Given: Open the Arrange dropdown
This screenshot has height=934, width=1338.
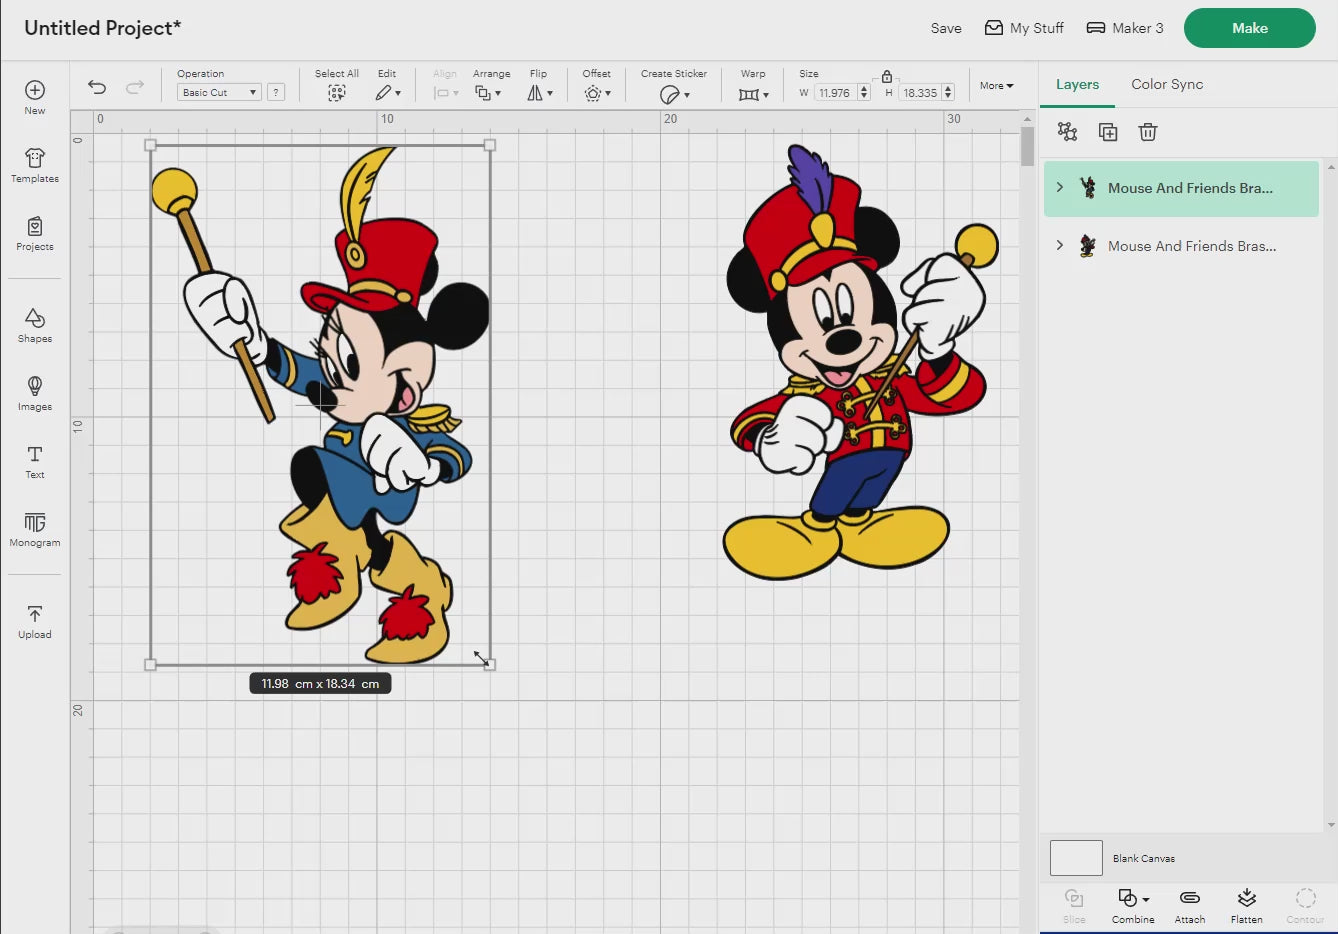Looking at the screenshot, I should pos(488,93).
